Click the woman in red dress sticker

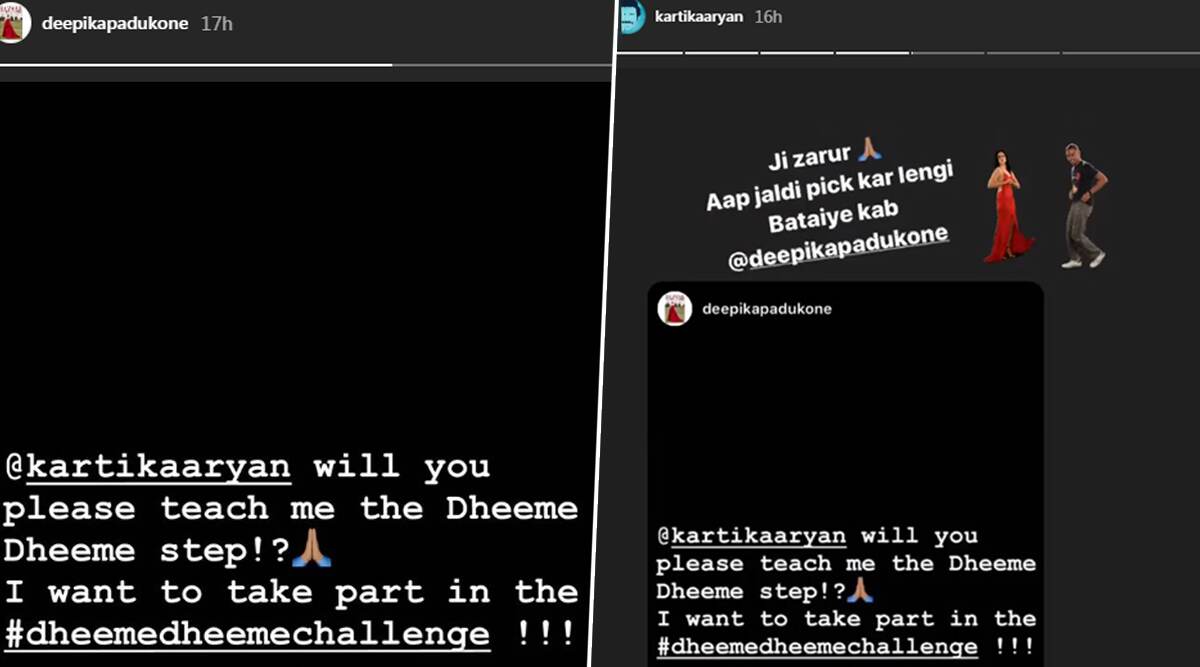[x=1007, y=206]
